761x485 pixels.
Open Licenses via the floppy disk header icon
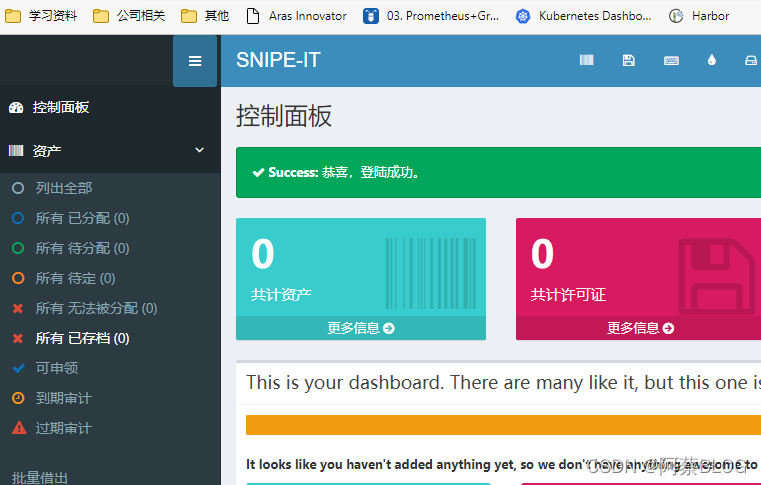tap(629, 60)
